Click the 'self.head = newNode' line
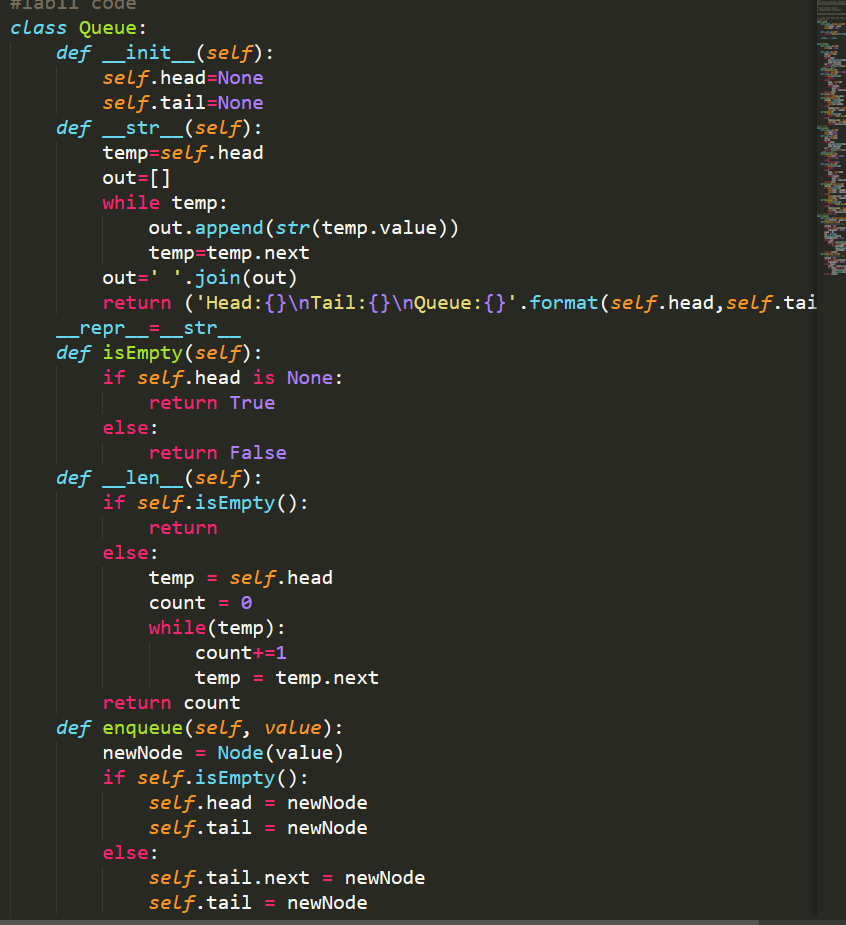846x925 pixels. click(x=258, y=803)
